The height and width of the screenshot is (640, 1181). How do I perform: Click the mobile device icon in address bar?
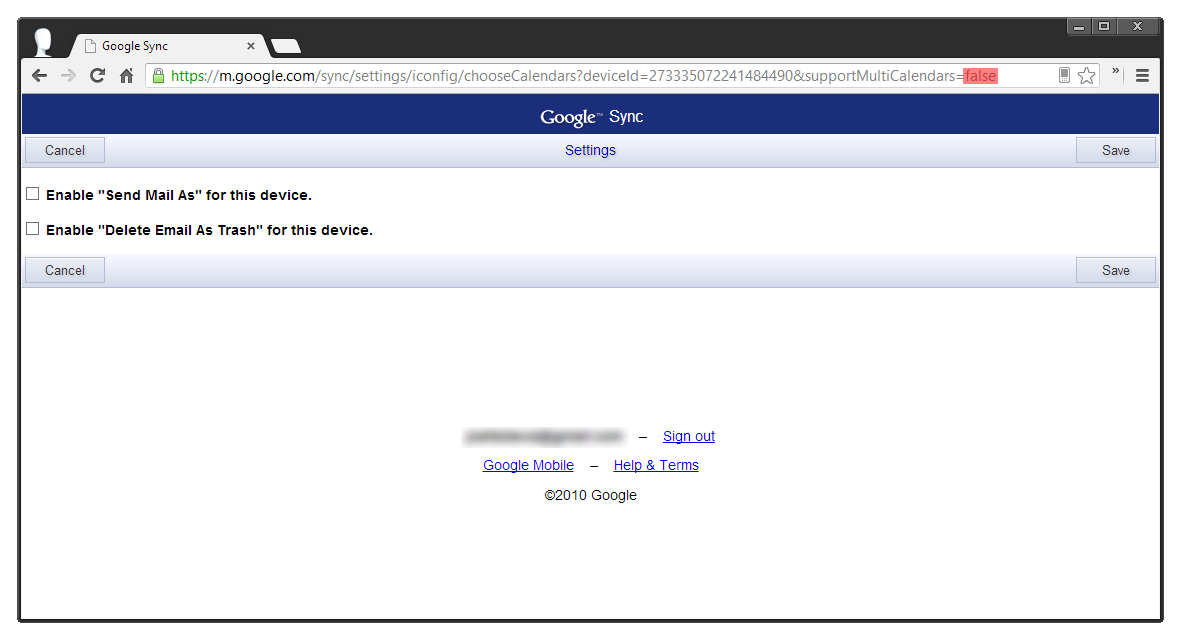tap(1064, 76)
